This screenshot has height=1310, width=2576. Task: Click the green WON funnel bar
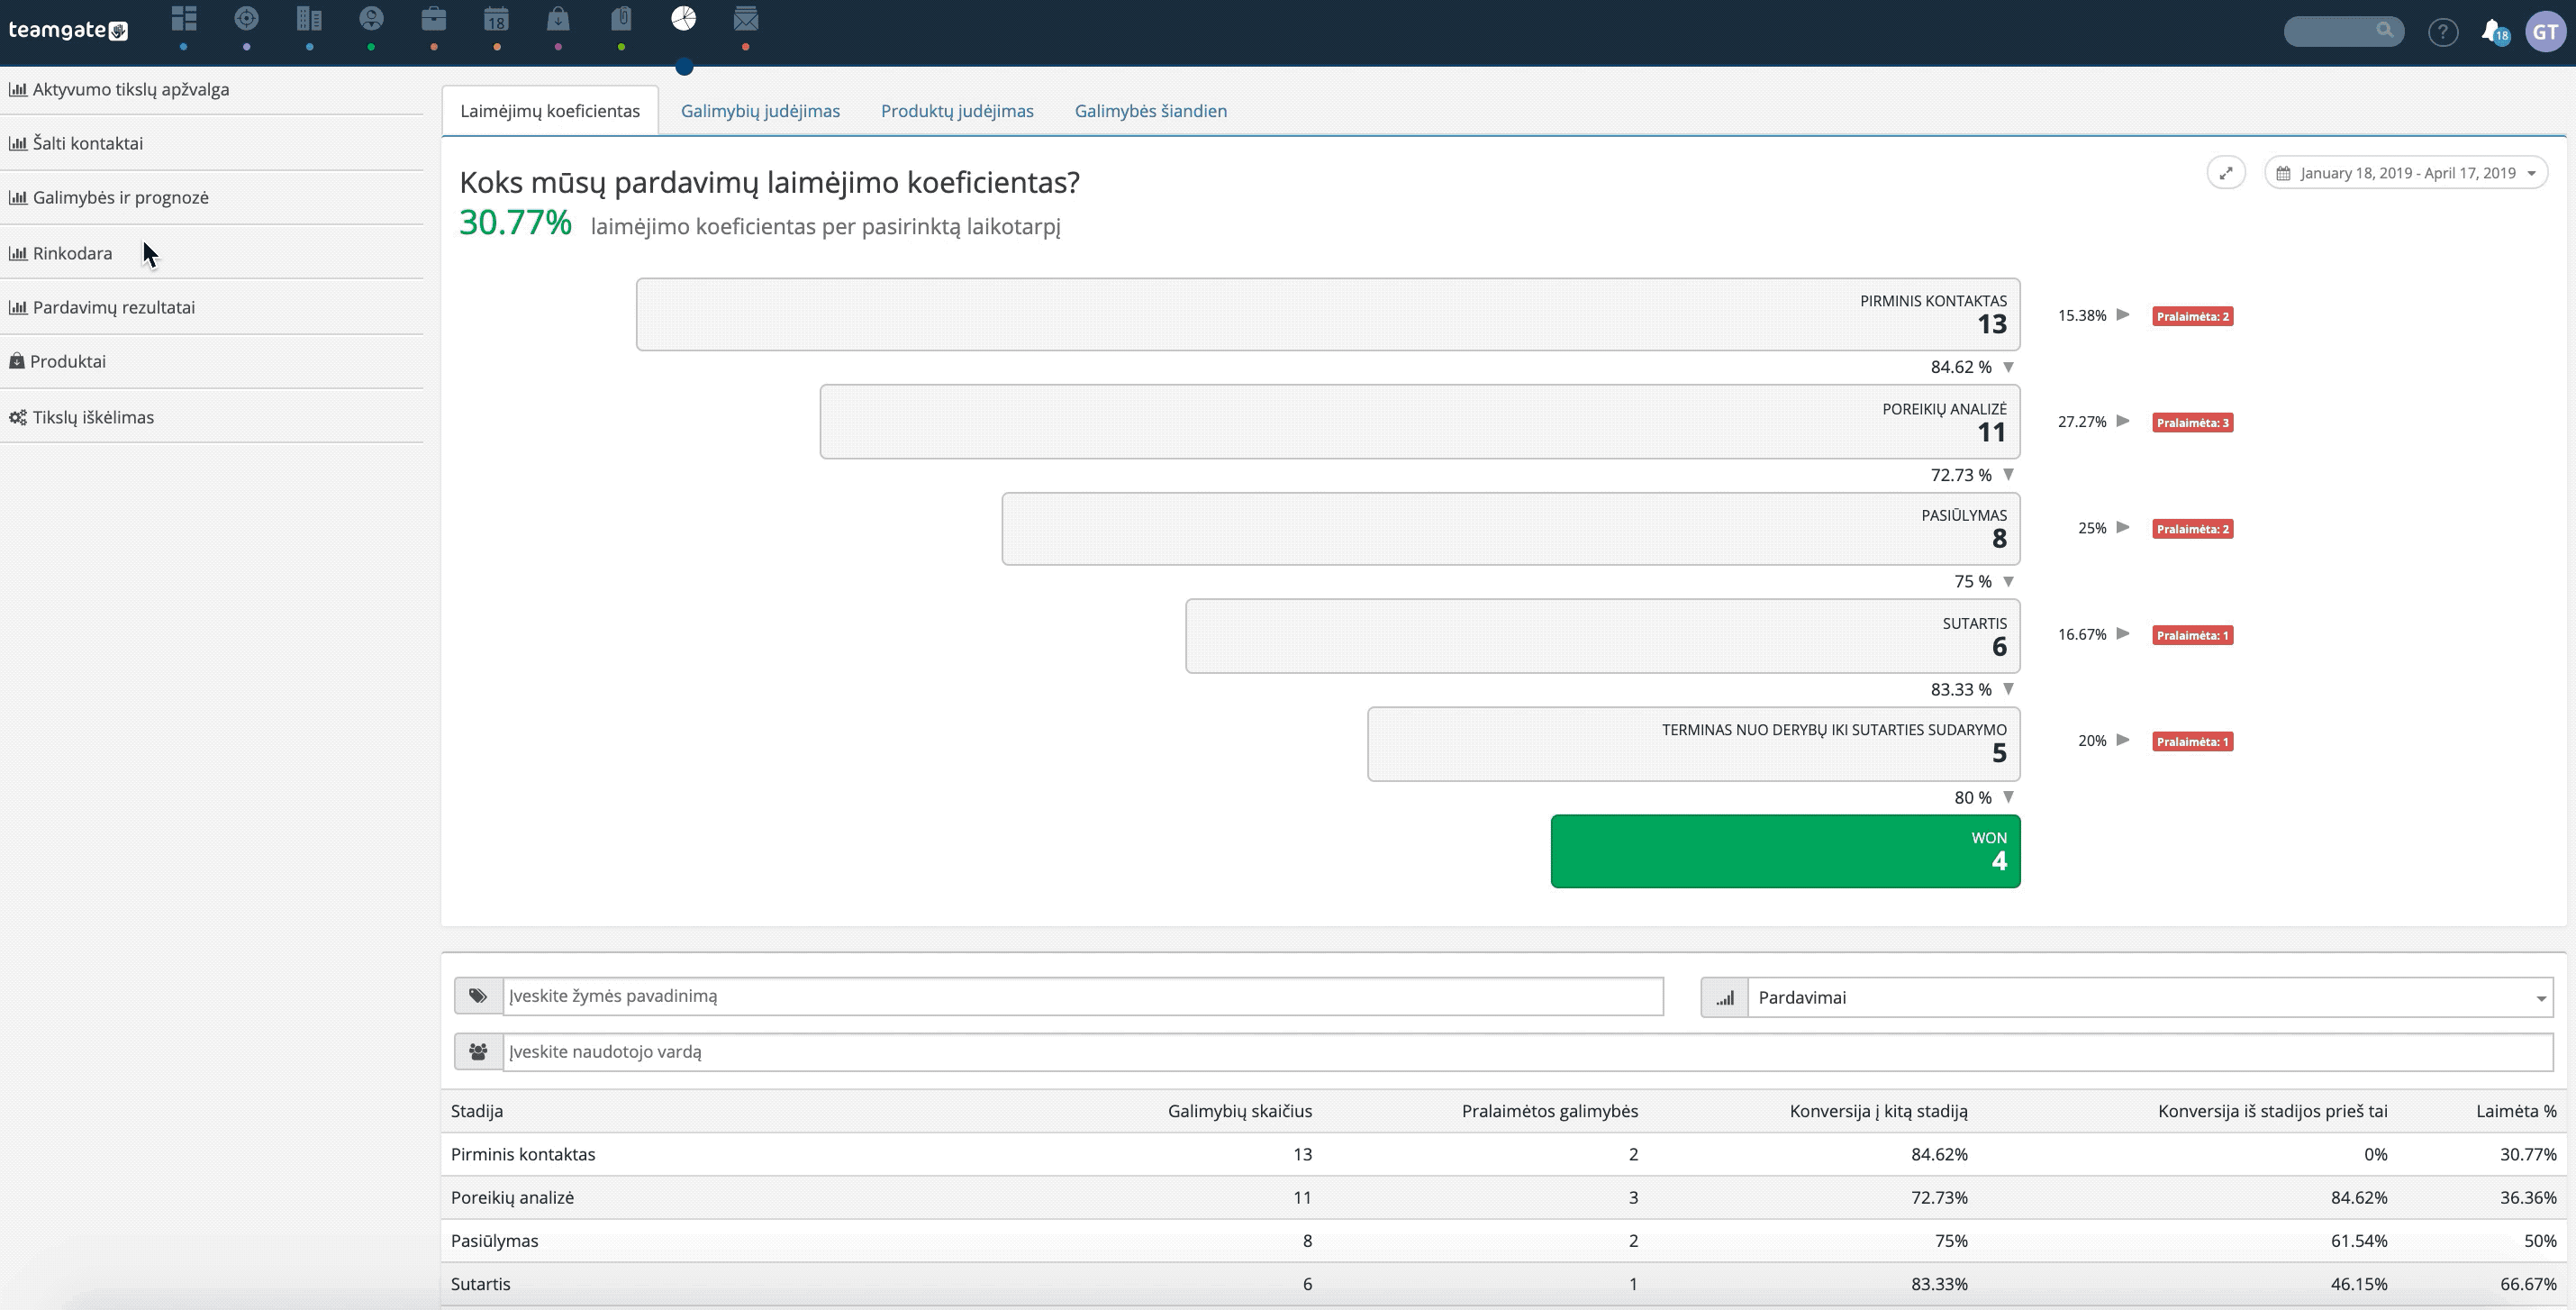[x=1786, y=851]
